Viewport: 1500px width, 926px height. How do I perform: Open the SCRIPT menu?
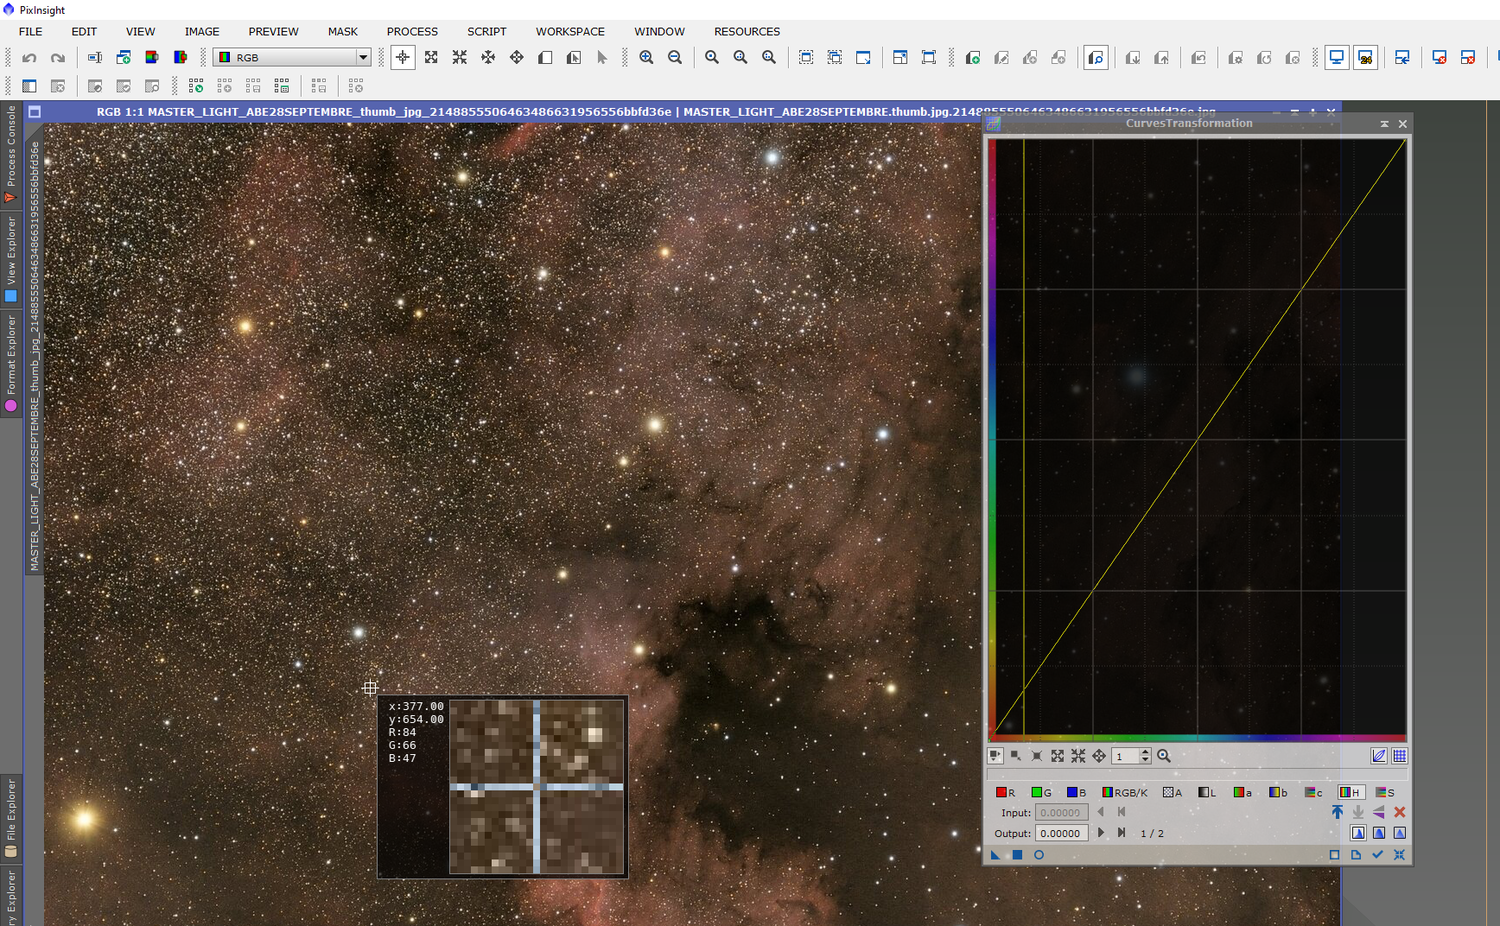point(486,32)
